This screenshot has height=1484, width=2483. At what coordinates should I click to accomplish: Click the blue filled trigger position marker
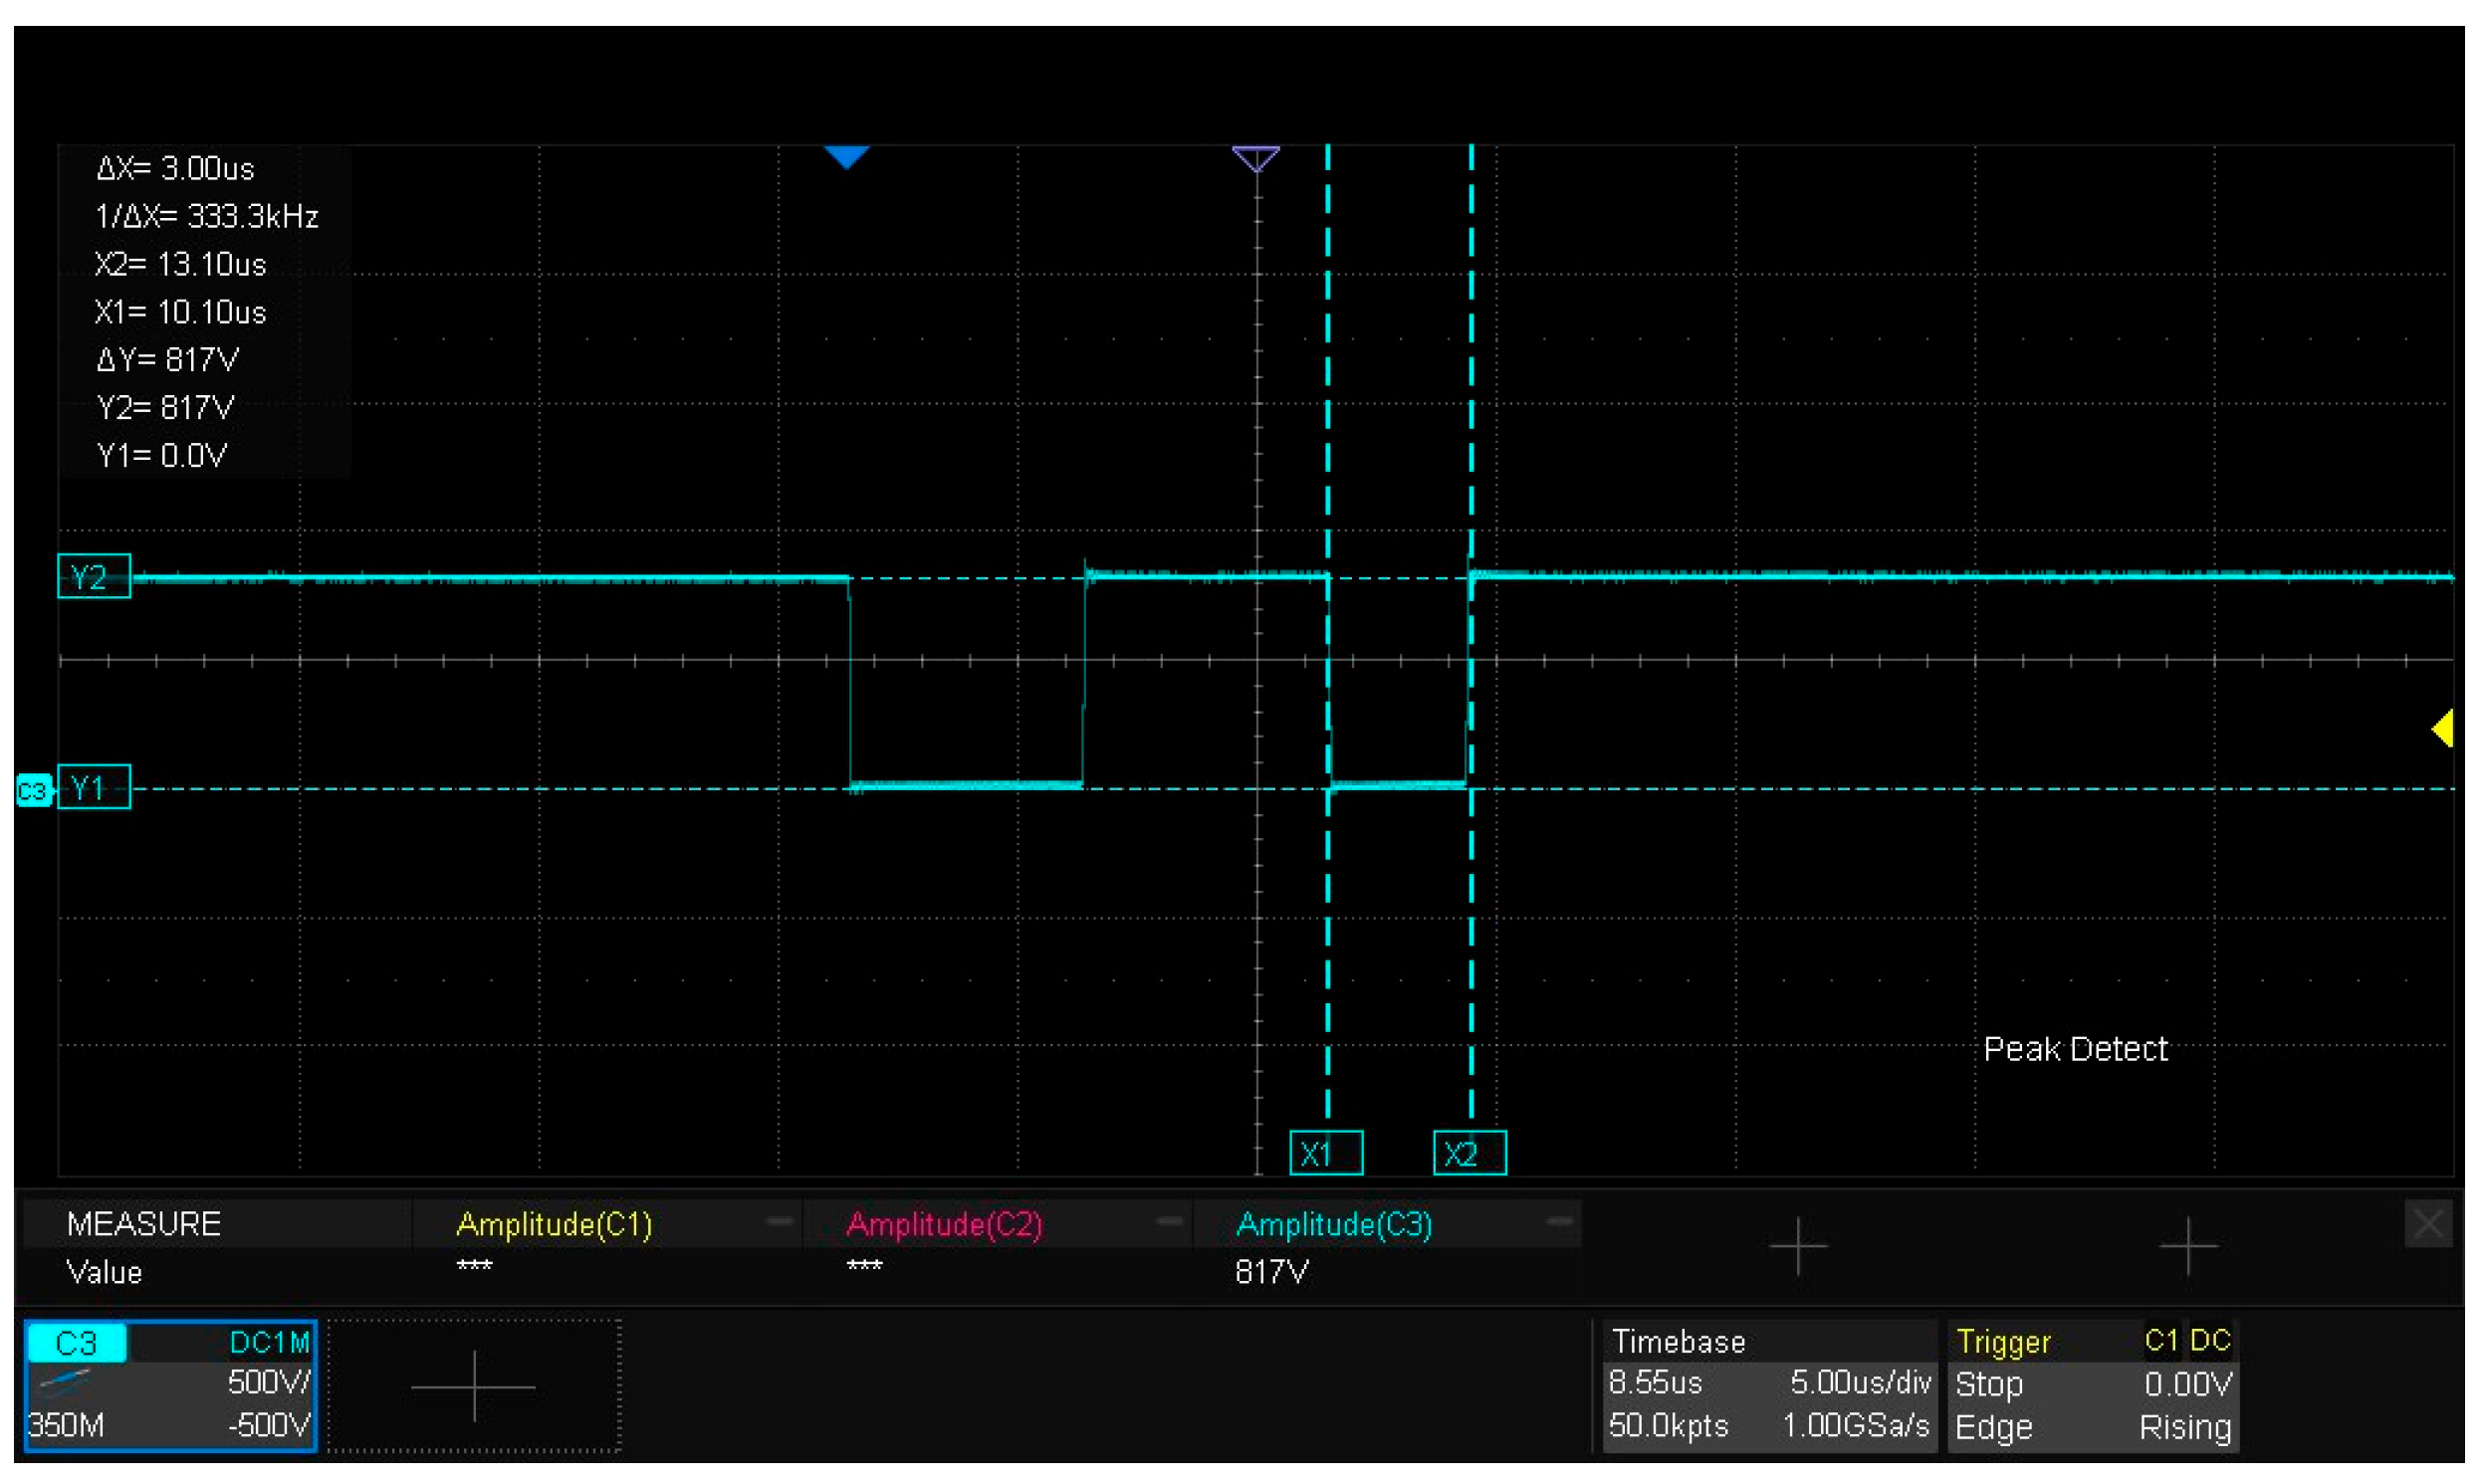coord(846,157)
